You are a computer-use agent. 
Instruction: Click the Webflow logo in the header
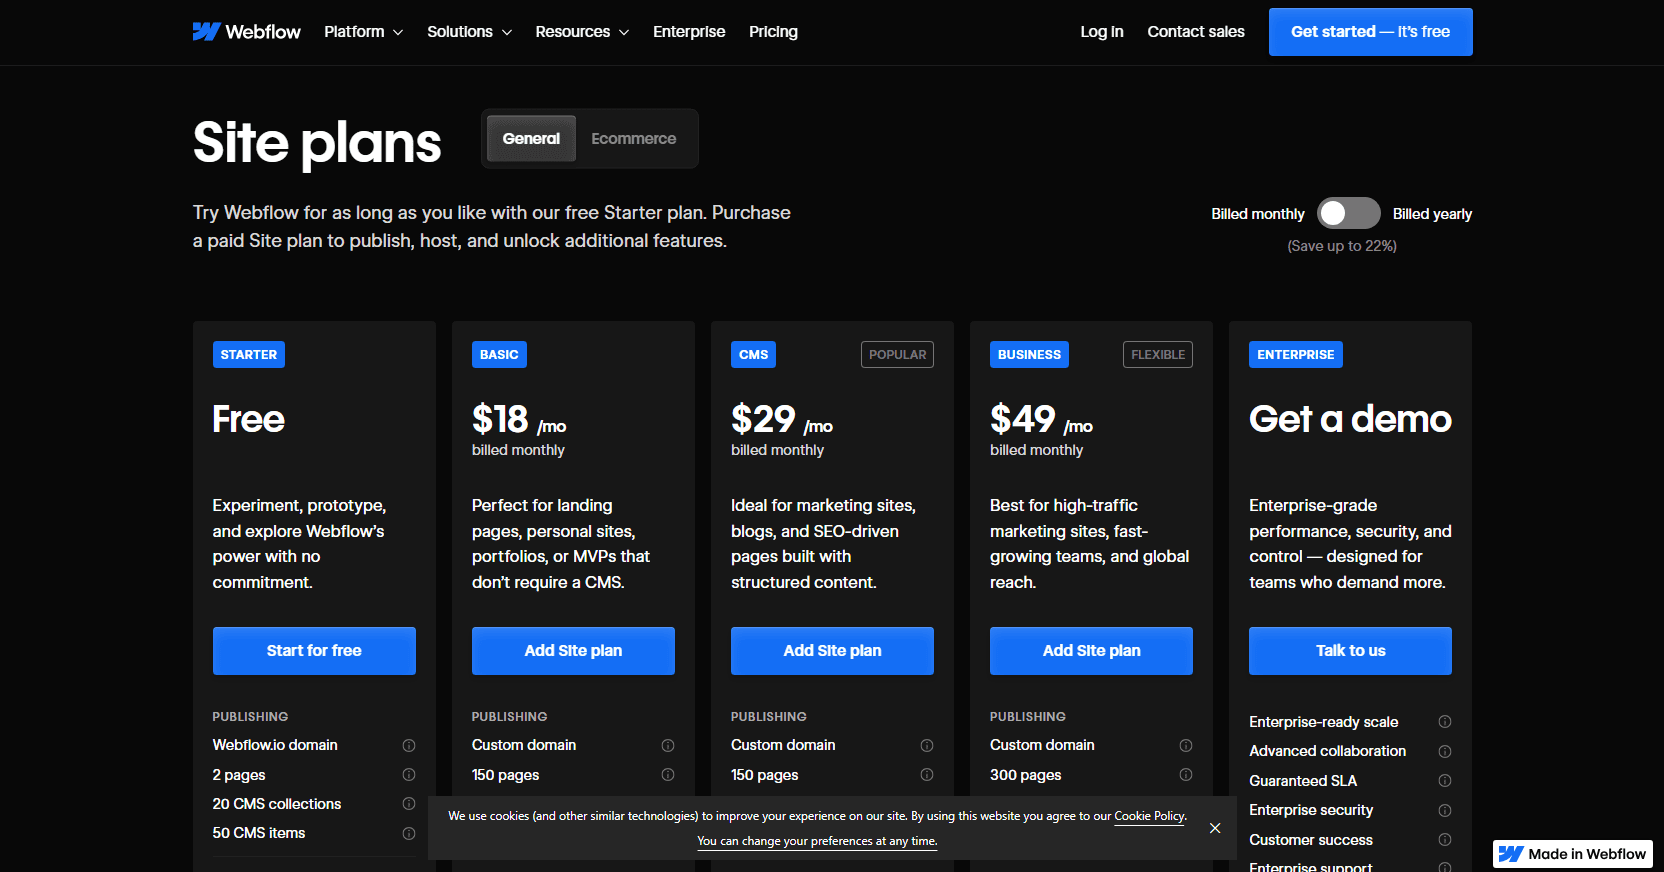(246, 32)
